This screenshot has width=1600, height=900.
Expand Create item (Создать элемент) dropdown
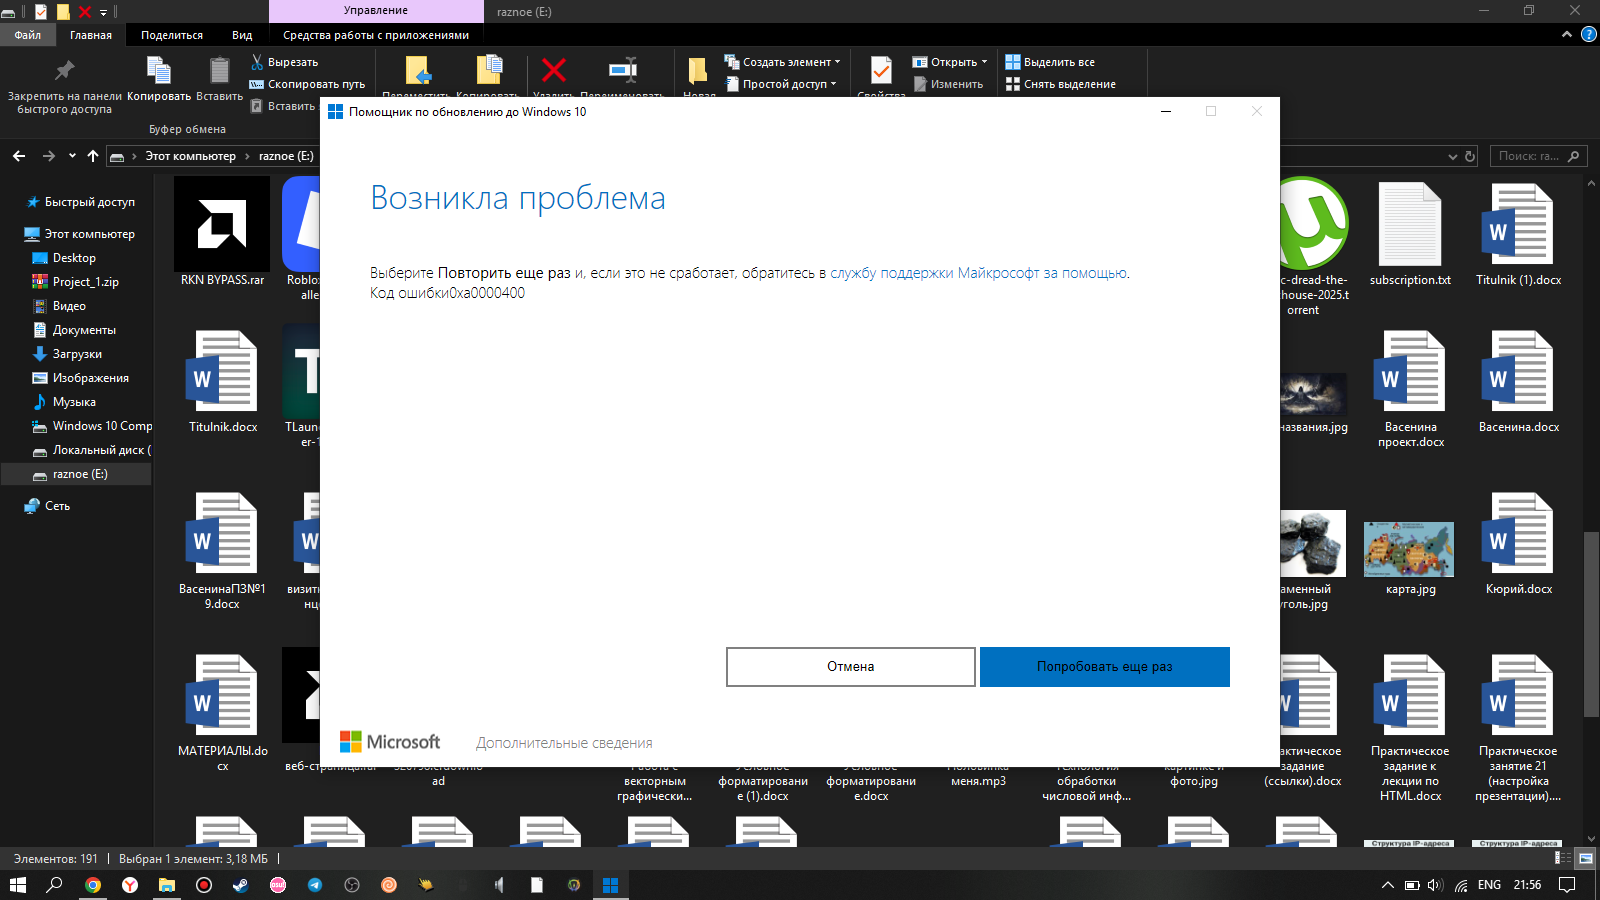coord(837,62)
